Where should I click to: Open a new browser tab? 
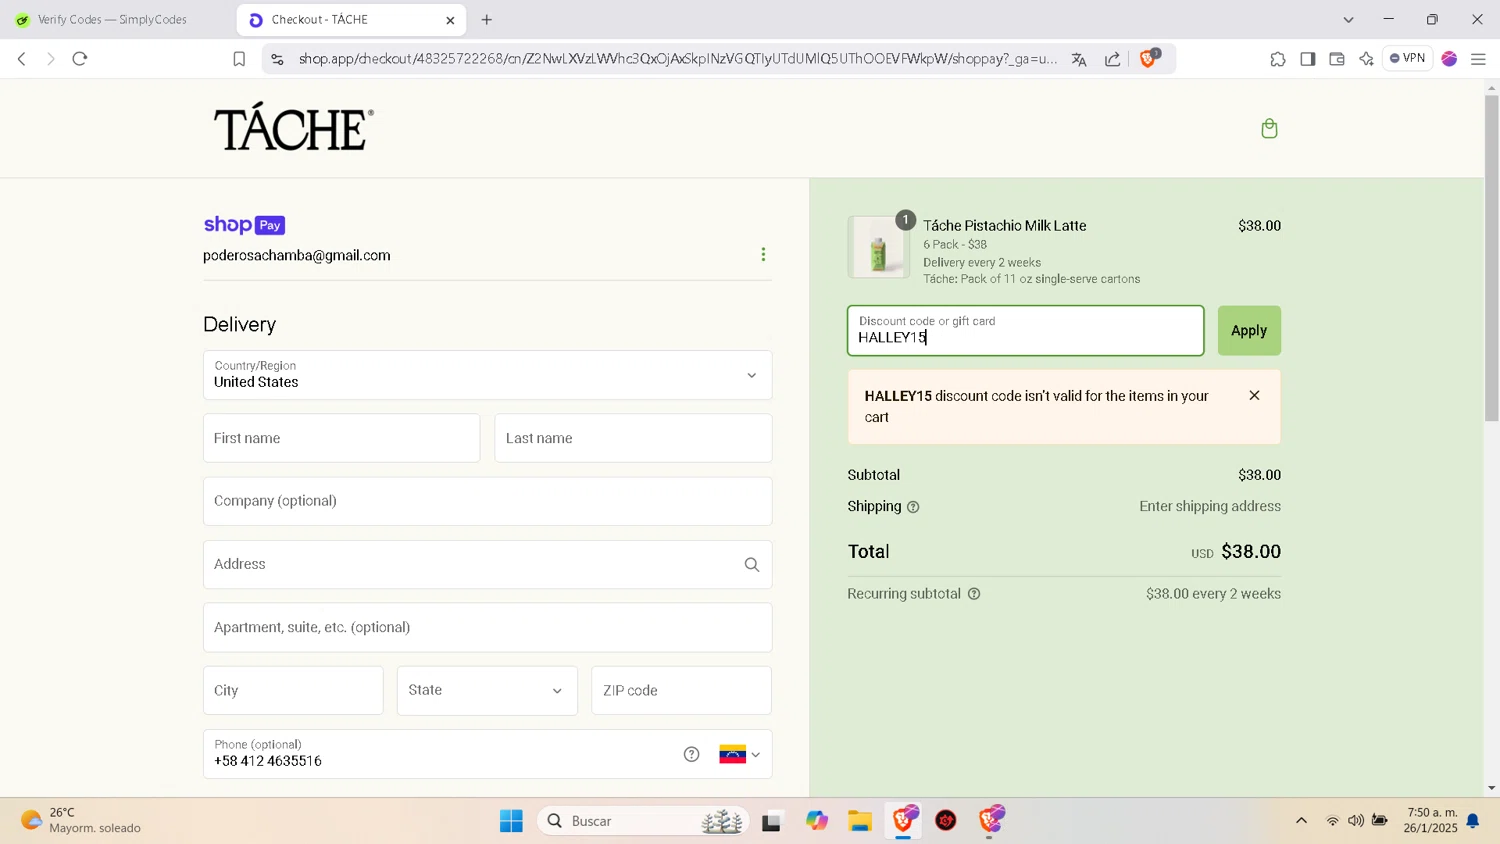487,20
